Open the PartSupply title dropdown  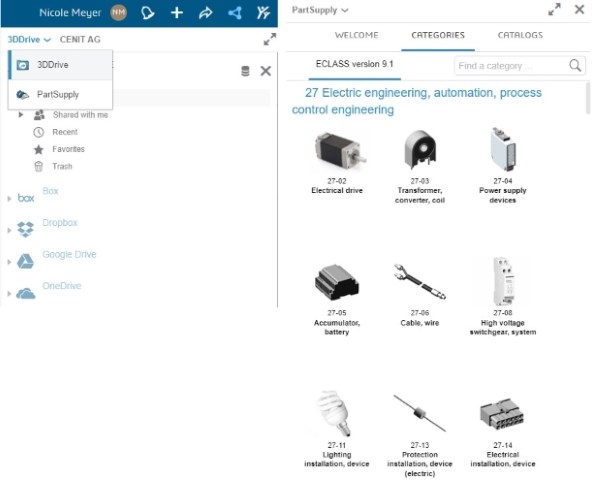[x=320, y=10]
